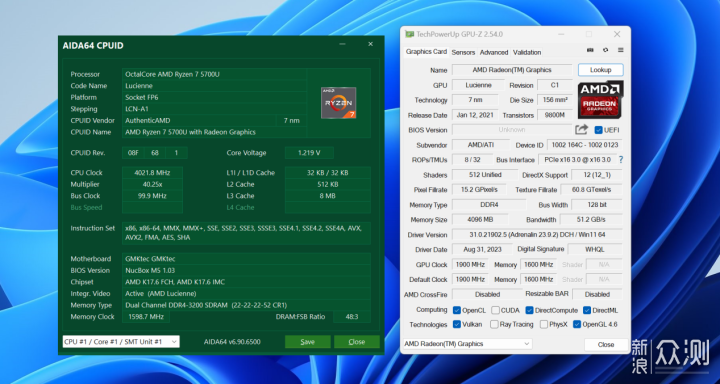The width and height of the screenshot is (720, 384).
Task: Click the Core Voltage 1.219 V value
Action: click(x=309, y=153)
